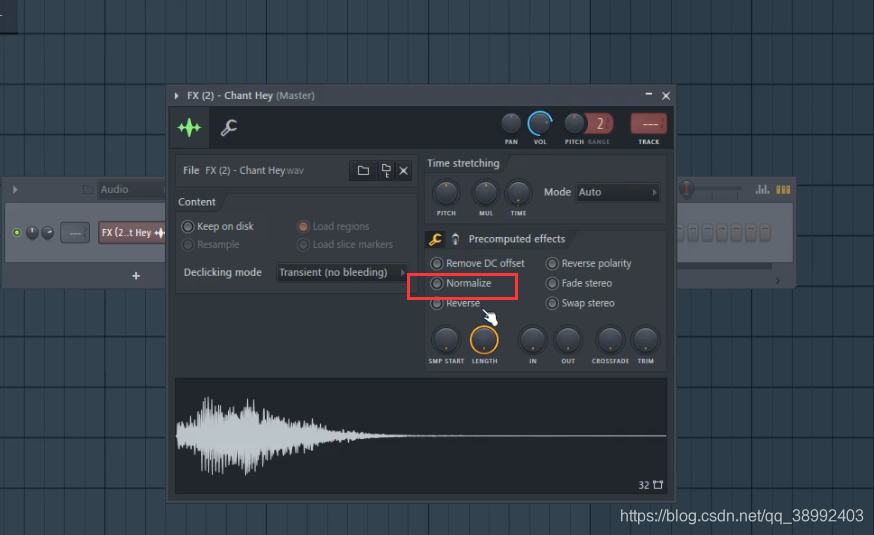Open the stretch Mode Auto dropdown
This screenshot has width=874, height=535.
click(618, 192)
